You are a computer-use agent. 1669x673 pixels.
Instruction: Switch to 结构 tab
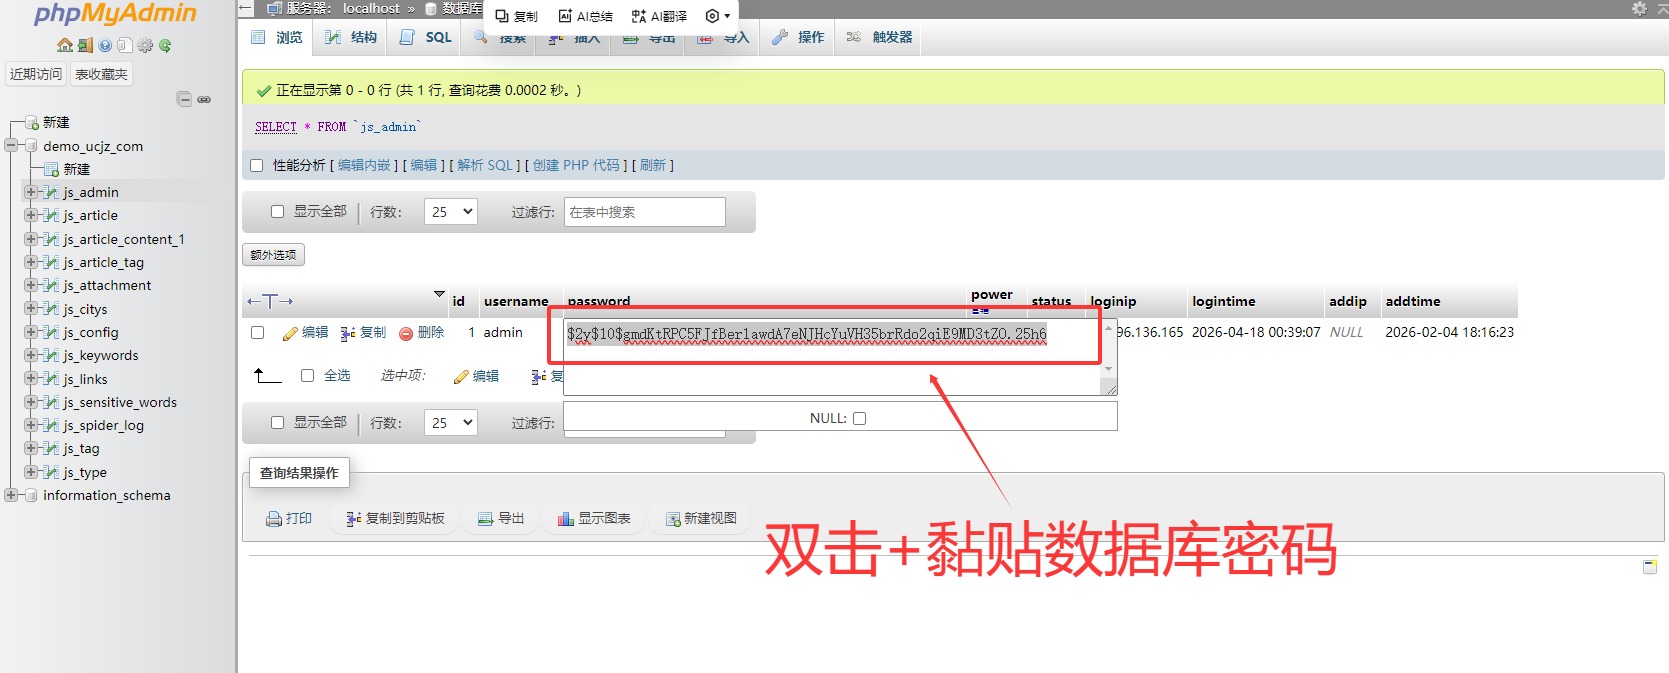[351, 37]
